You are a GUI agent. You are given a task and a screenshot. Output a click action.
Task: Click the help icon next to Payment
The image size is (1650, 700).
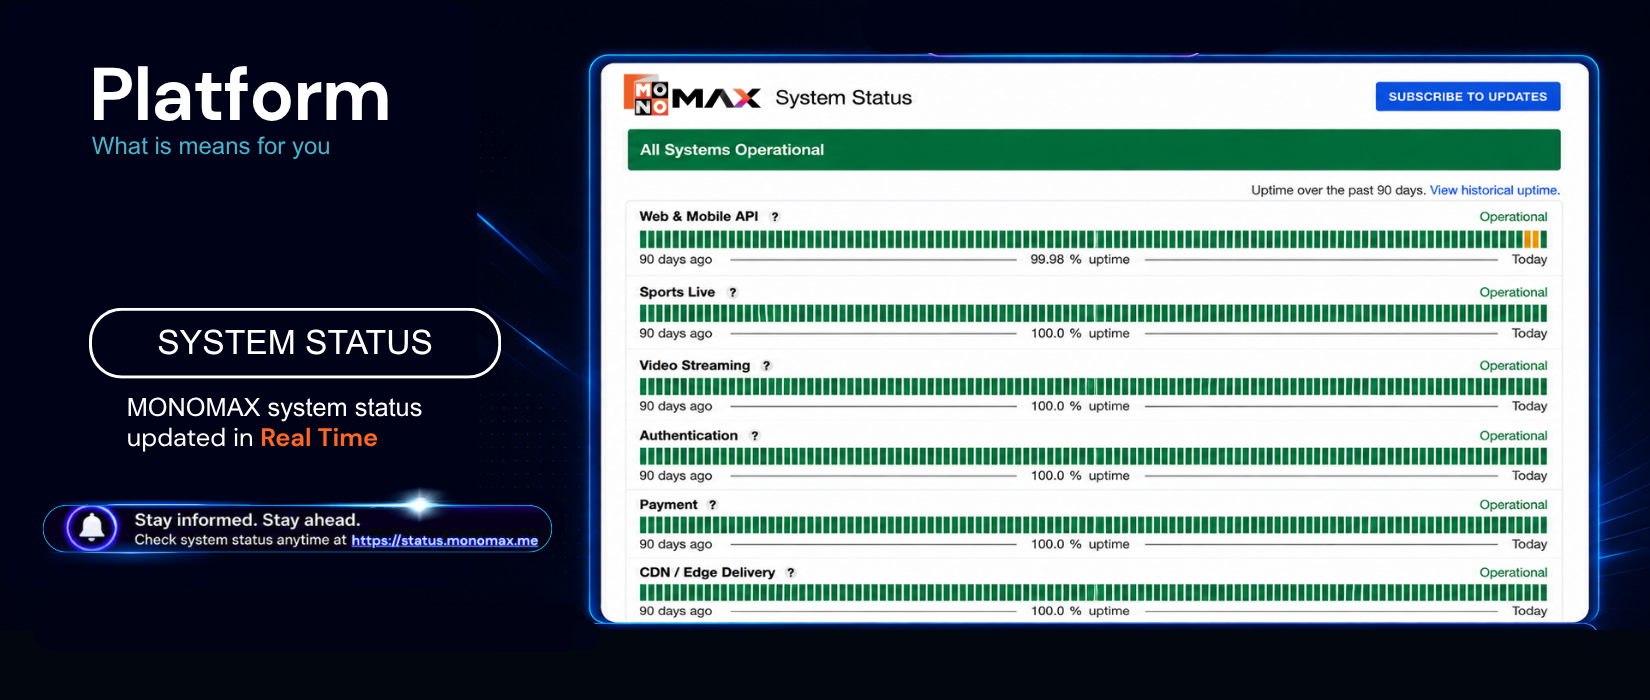713,505
